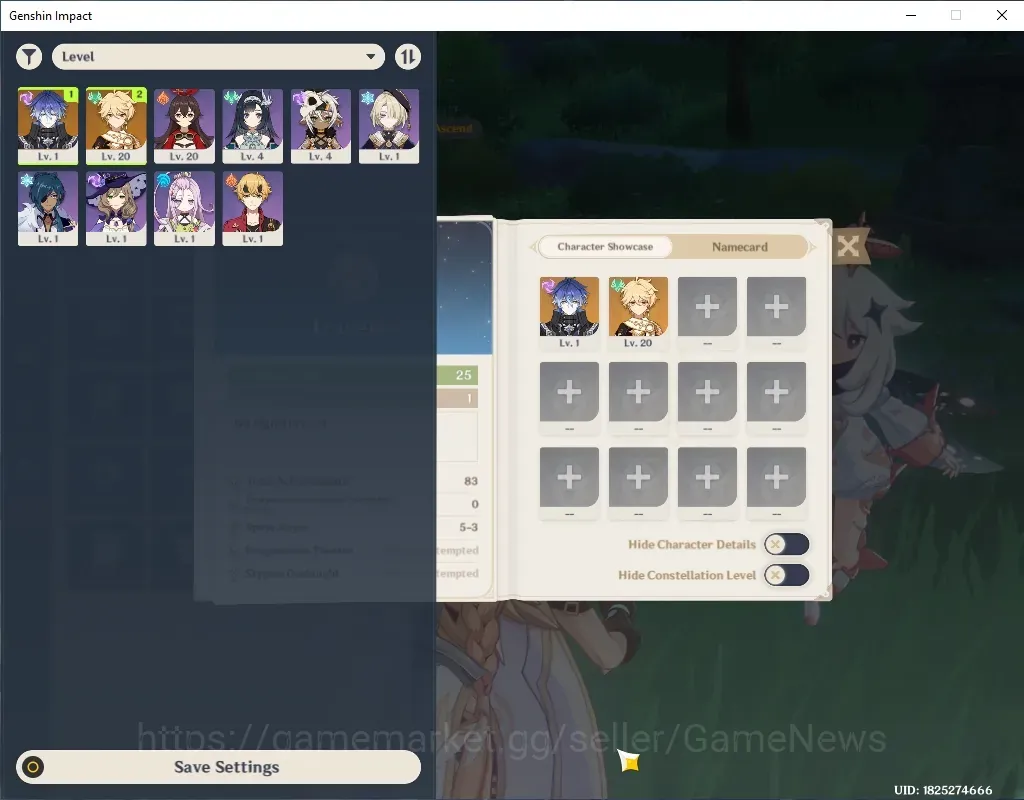1024x800 pixels.
Task: Switch to the Namecard tab
Action: pos(739,247)
